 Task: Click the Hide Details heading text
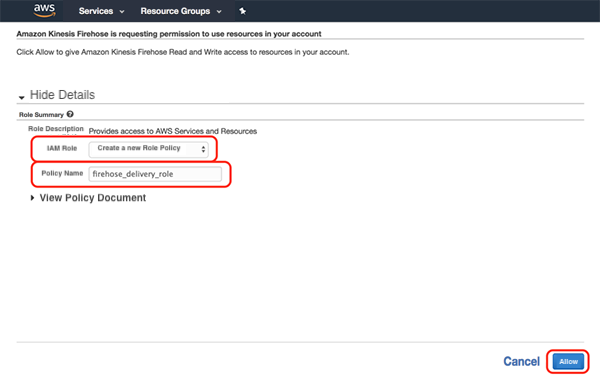pyautogui.click(x=62, y=95)
